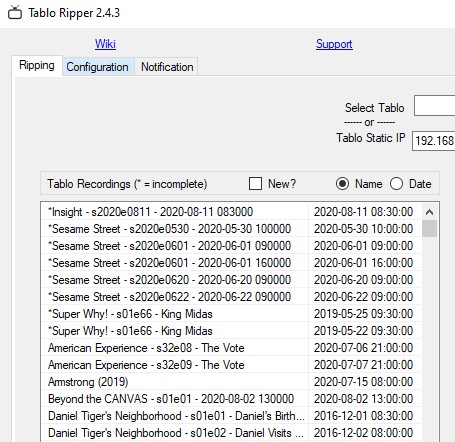Select Super Why! King Midas dated 2019-05-25
This screenshot has height=442, width=455.
[231, 314]
